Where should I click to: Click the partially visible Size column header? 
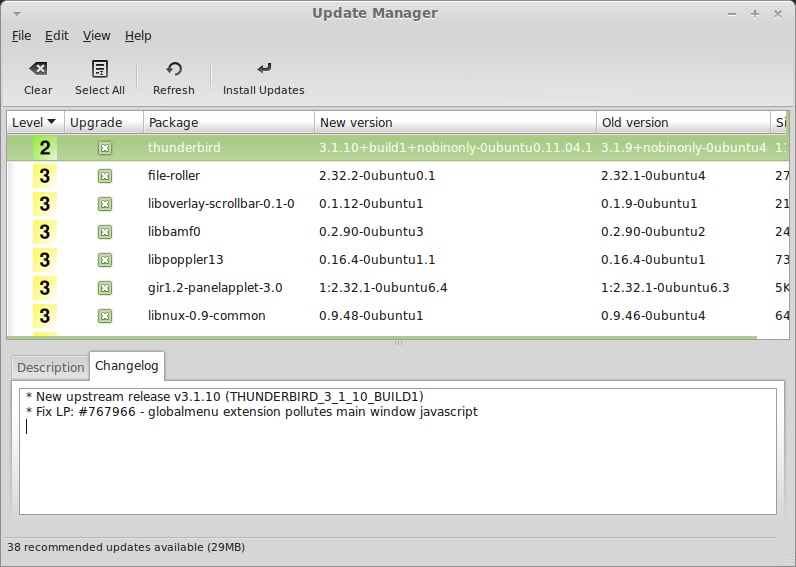pos(780,122)
